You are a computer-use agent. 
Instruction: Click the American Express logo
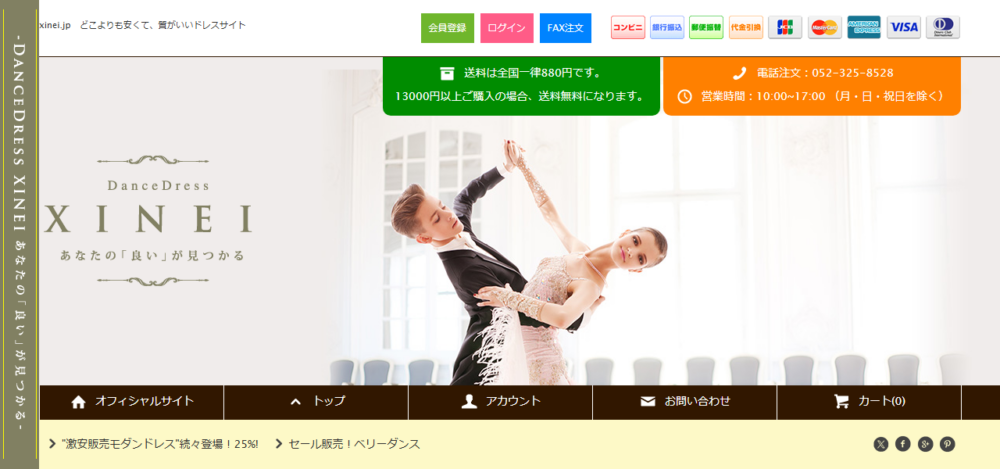pos(864,27)
